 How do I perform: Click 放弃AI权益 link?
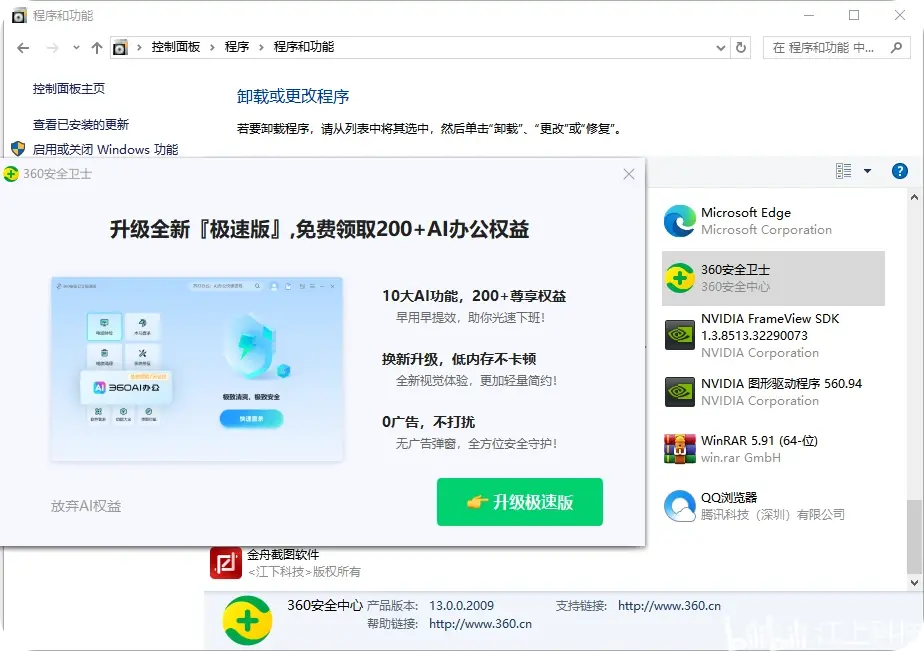click(86, 506)
